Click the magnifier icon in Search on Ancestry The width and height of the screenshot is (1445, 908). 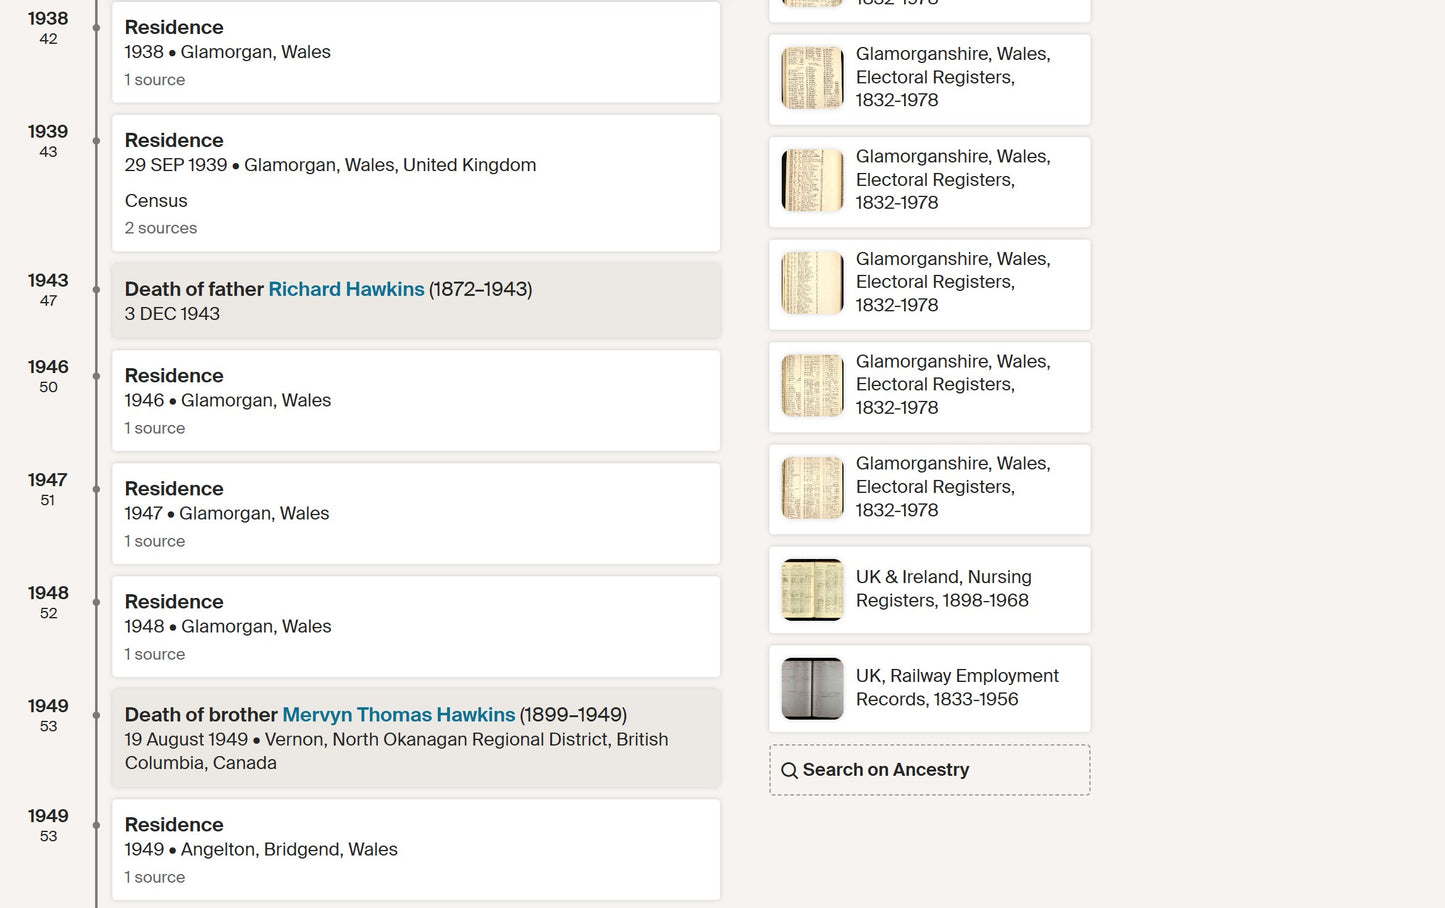789,770
